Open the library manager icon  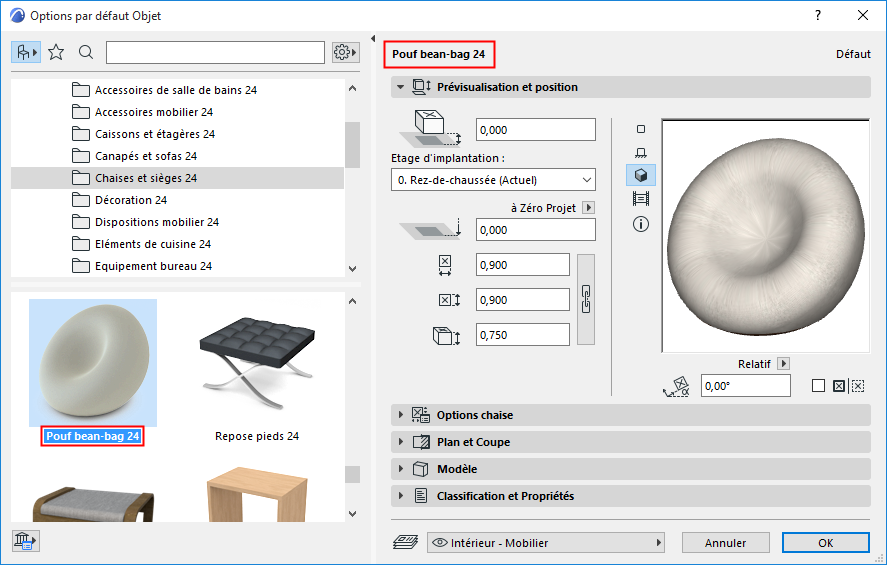pyautogui.click(x=25, y=541)
